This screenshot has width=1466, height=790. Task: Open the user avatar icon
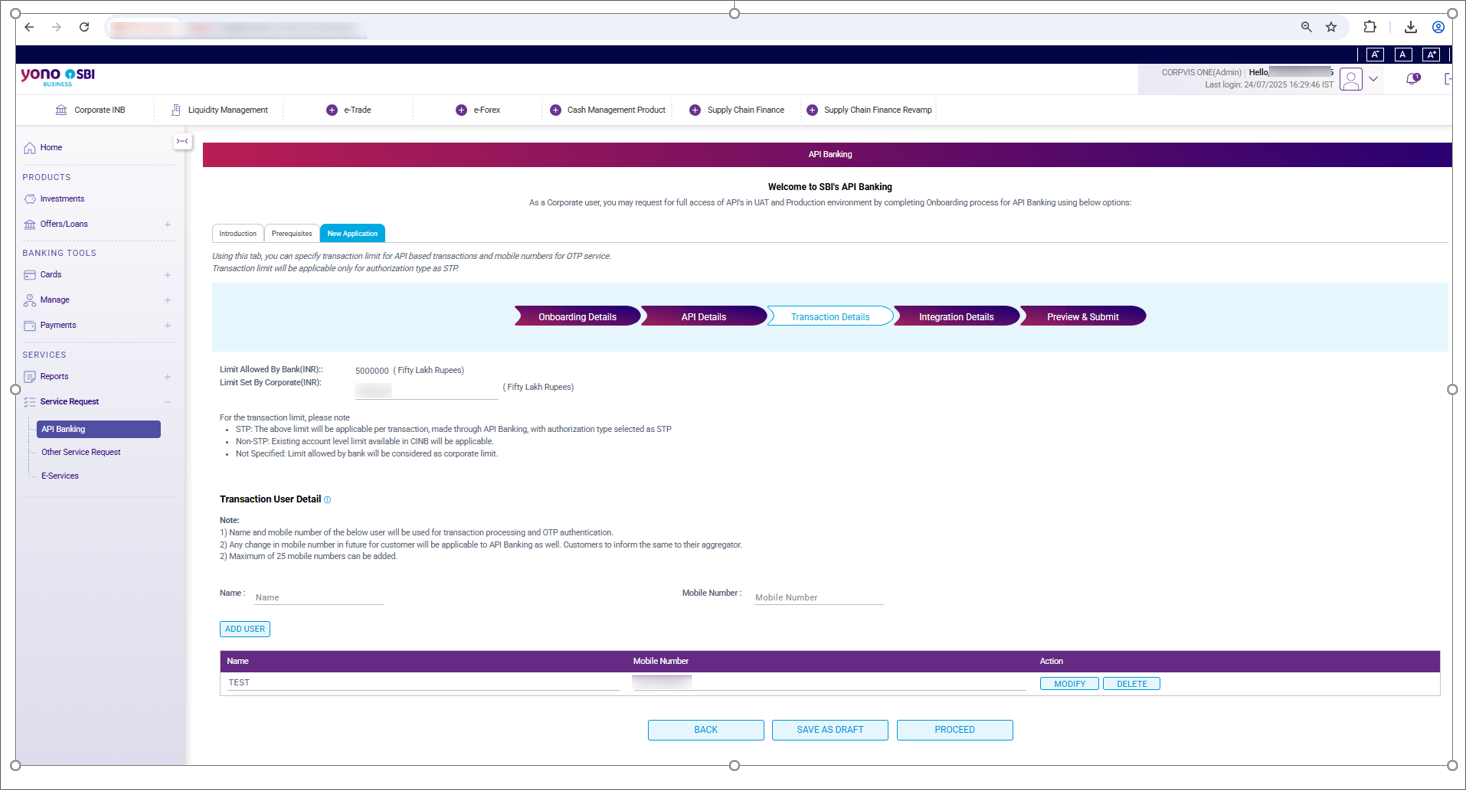[x=1351, y=79]
